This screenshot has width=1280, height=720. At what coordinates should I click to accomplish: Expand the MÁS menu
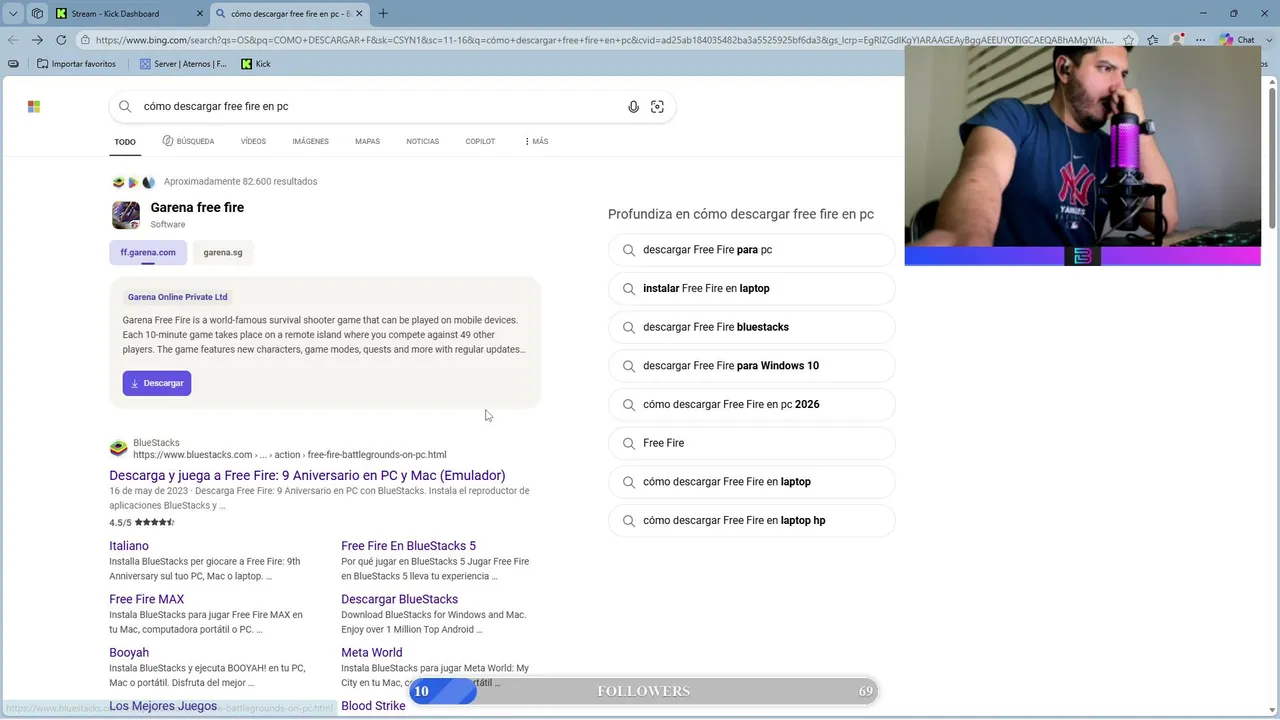pyautogui.click(x=536, y=141)
